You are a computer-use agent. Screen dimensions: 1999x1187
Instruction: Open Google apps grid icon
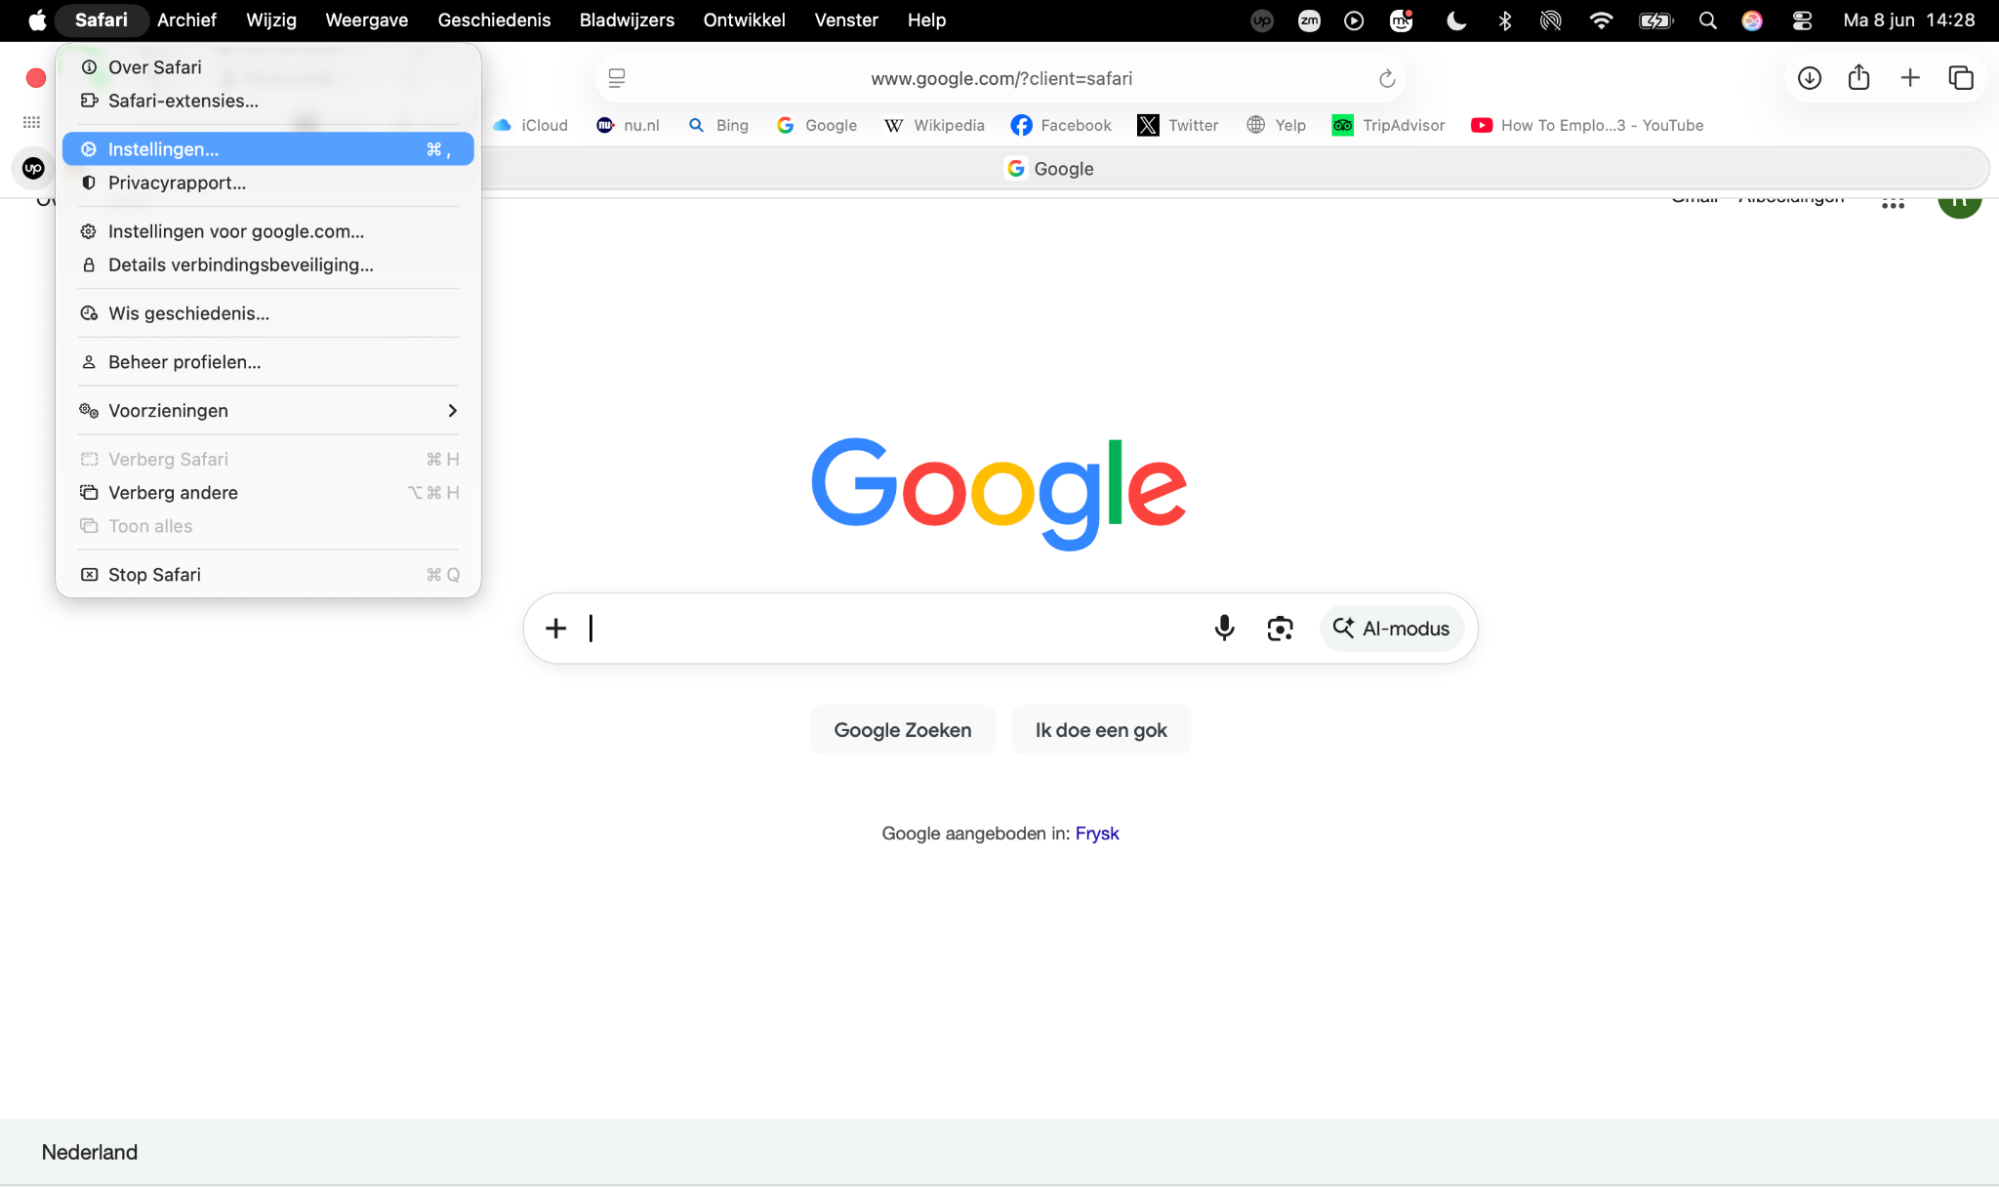[1892, 203]
